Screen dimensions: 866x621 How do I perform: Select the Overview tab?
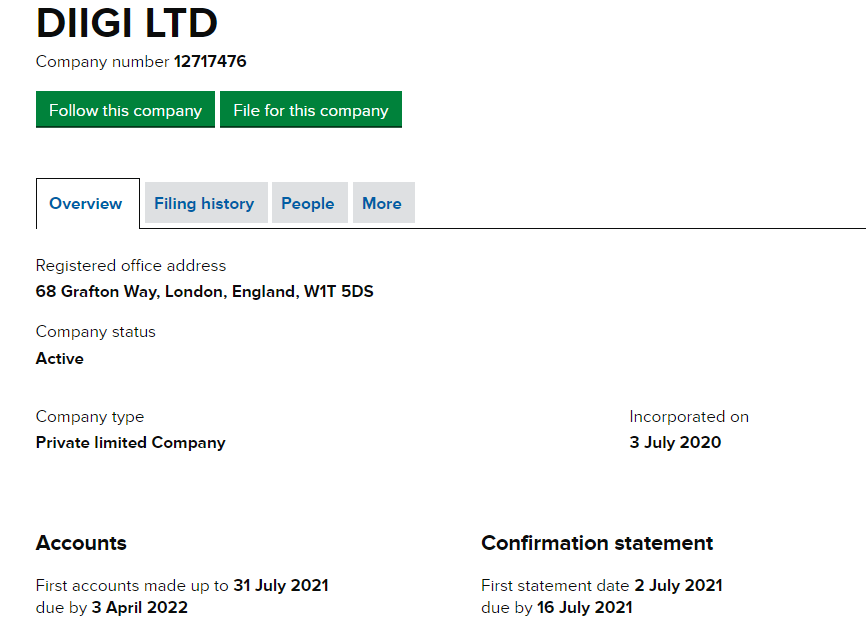(86, 203)
